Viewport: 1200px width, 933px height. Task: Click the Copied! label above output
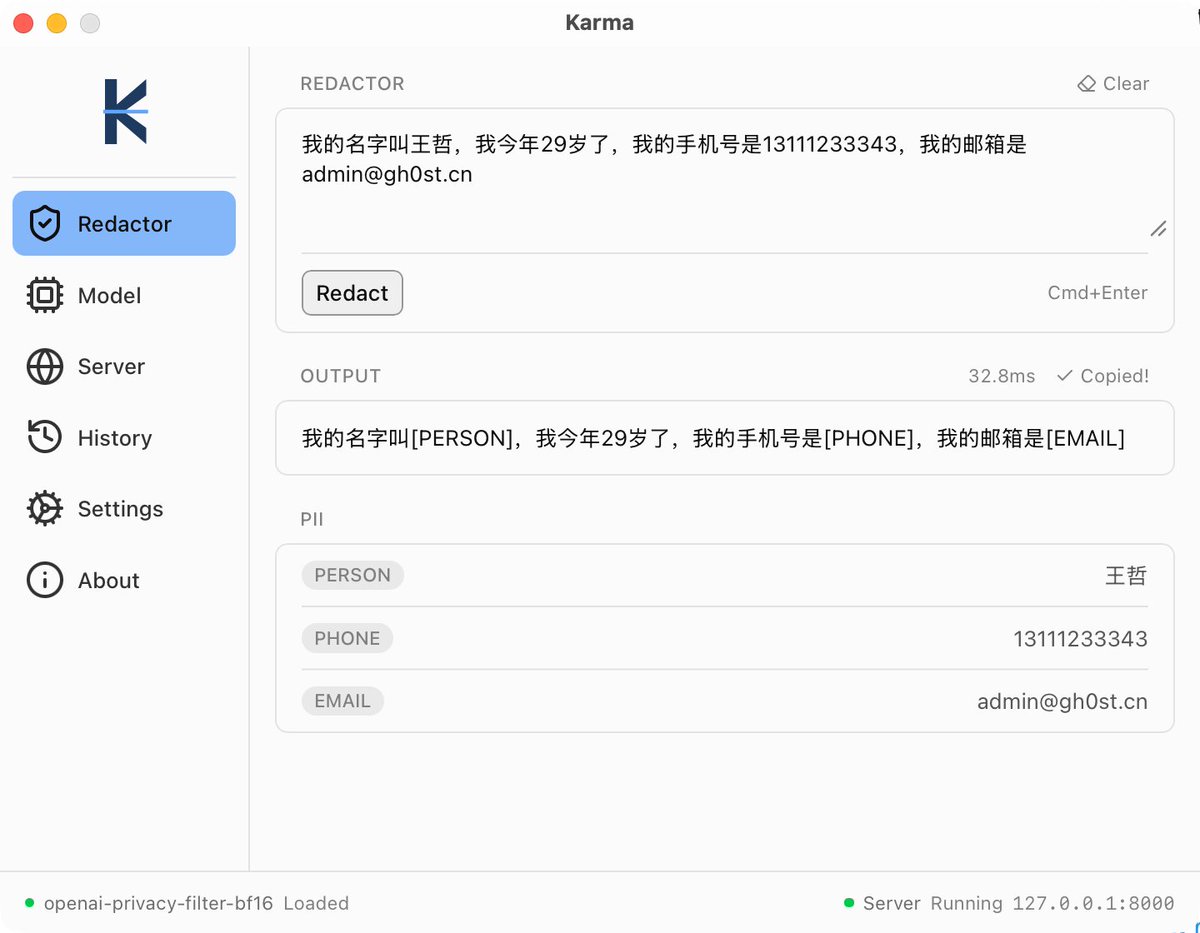(x=1115, y=376)
